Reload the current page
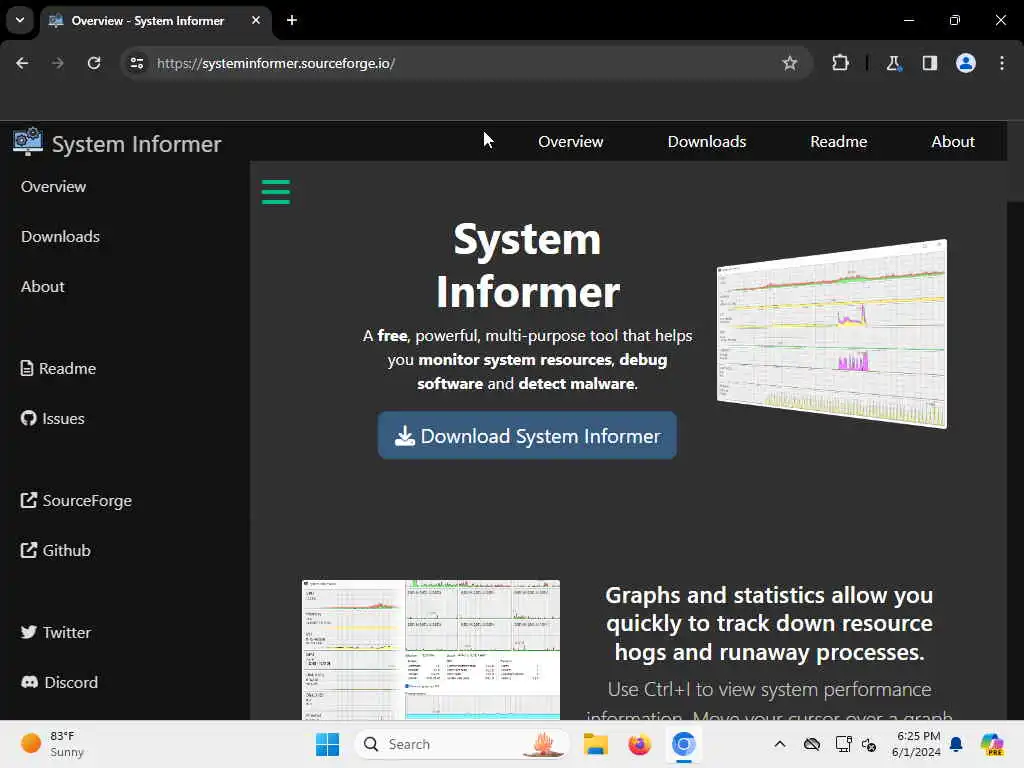Image resolution: width=1024 pixels, height=768 pixels. (94, 63)
